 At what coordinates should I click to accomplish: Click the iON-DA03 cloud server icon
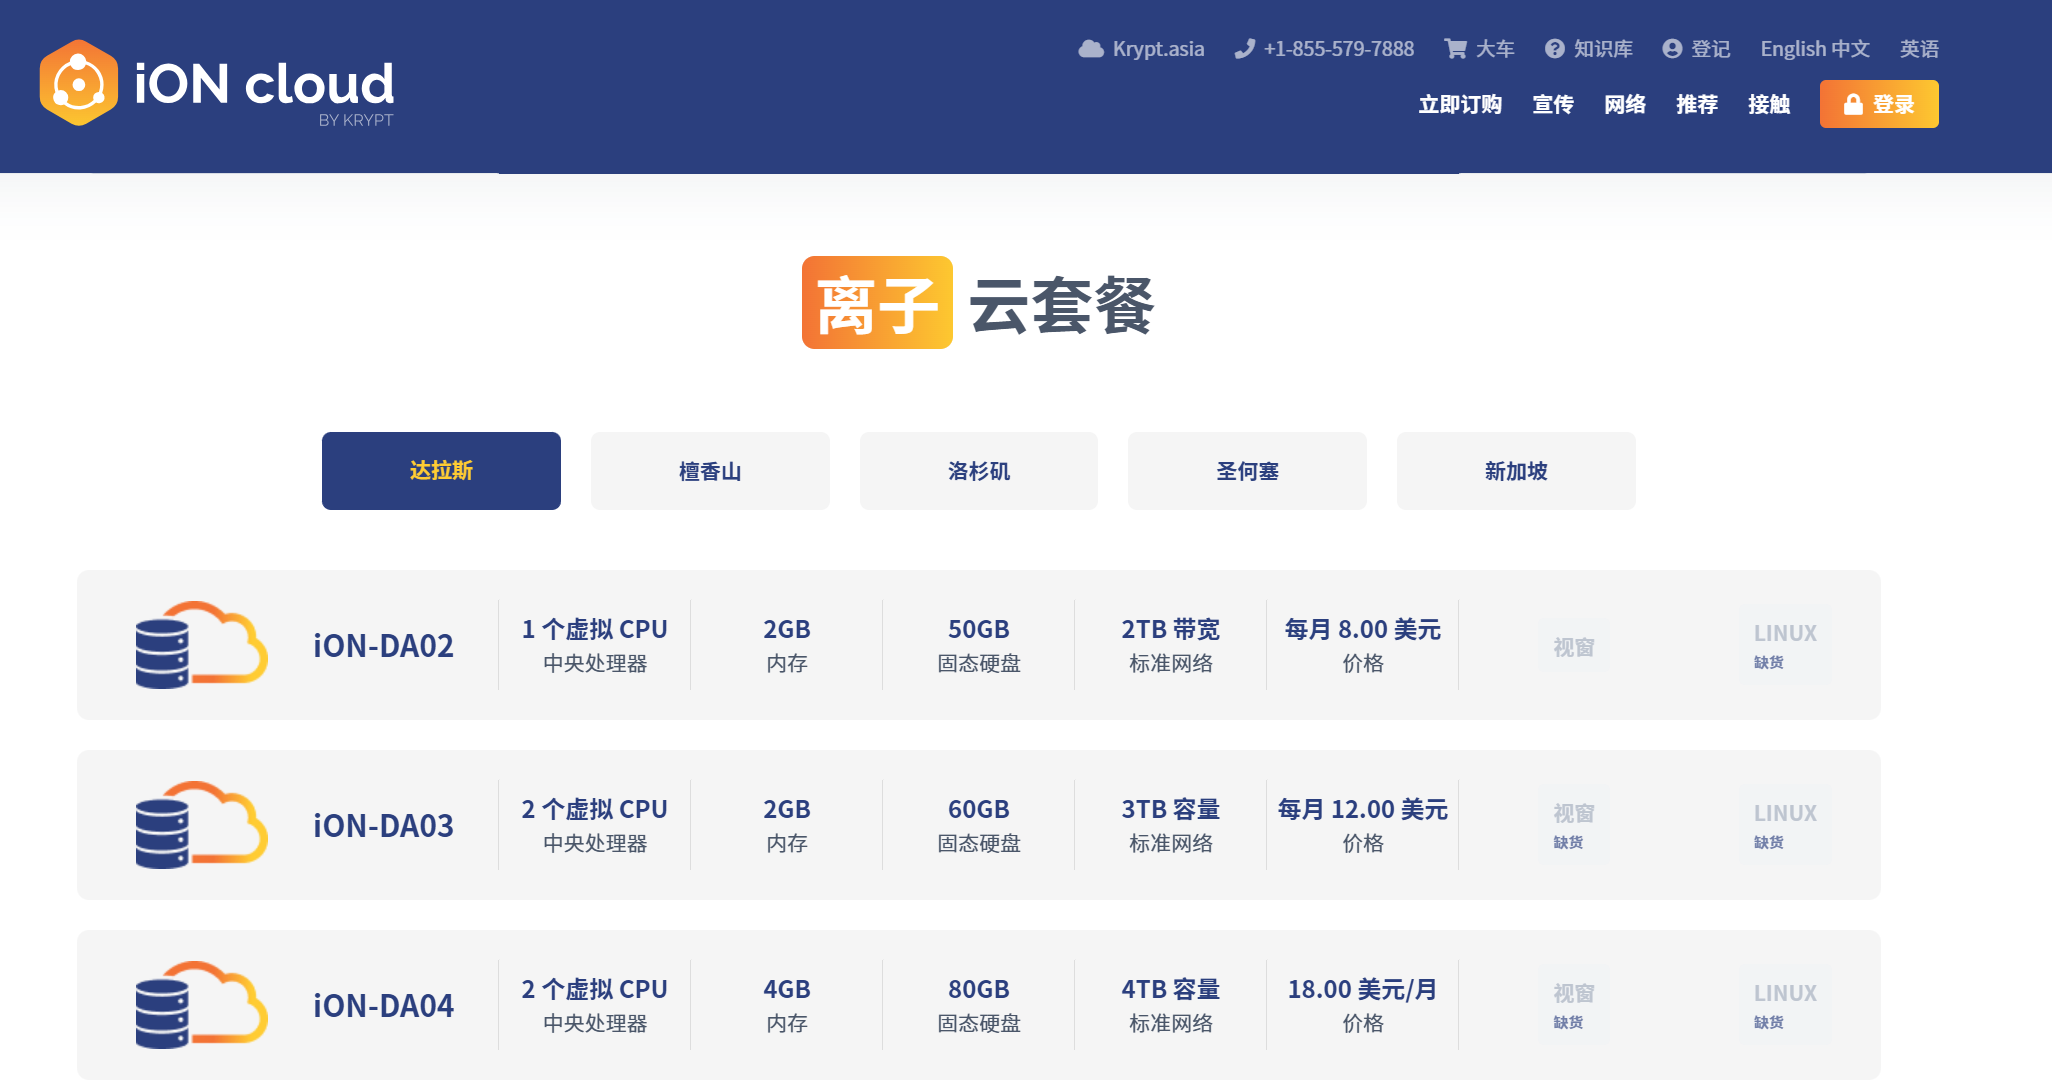pos(201,825)
